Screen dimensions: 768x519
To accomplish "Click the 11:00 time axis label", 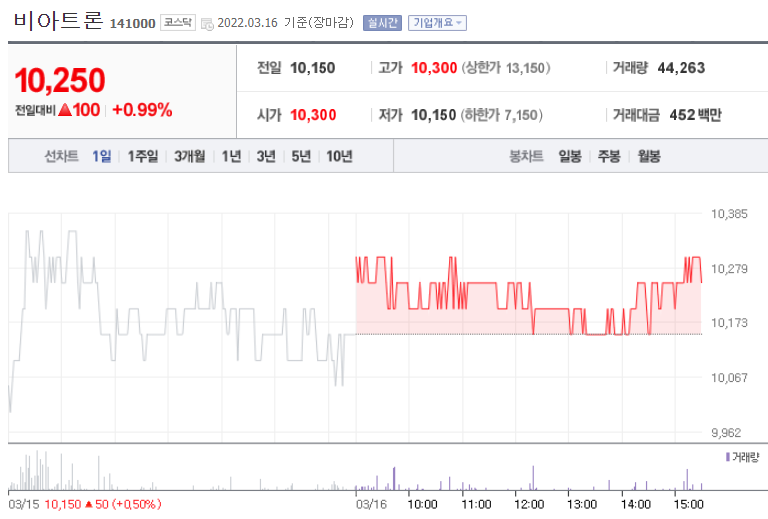I will coord(476,504).
